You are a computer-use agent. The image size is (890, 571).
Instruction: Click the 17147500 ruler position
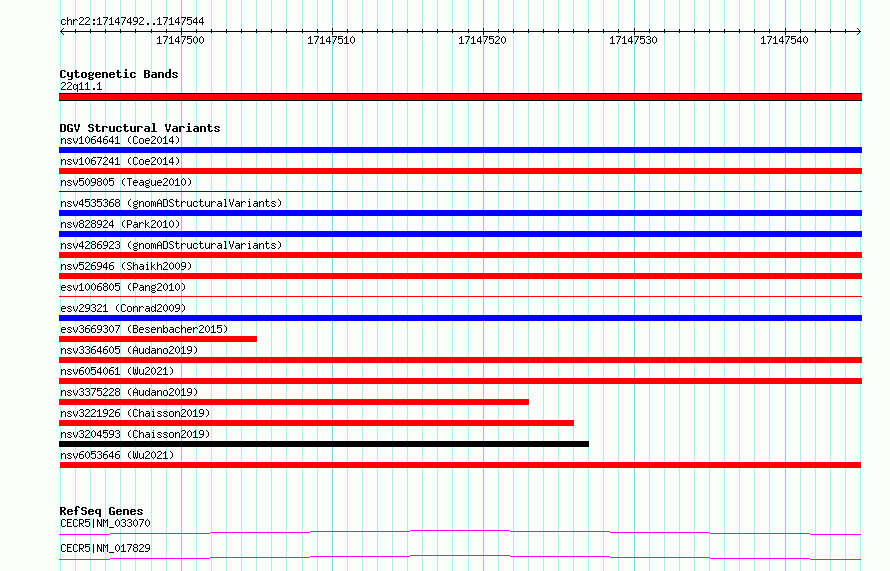coord(180,40)
